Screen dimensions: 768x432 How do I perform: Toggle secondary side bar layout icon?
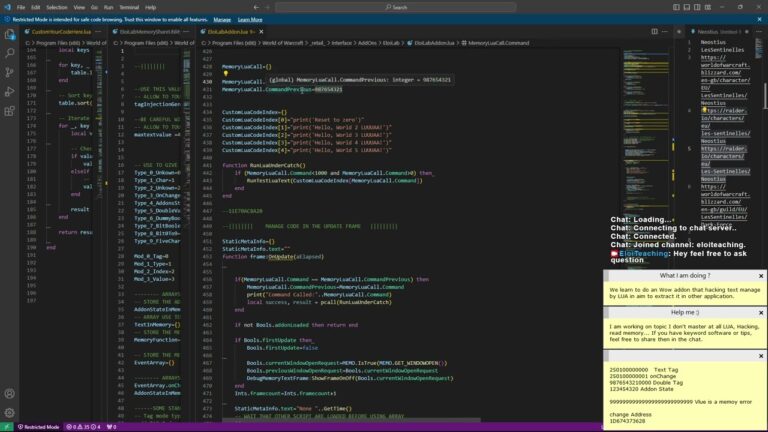[x=697, y=7]
